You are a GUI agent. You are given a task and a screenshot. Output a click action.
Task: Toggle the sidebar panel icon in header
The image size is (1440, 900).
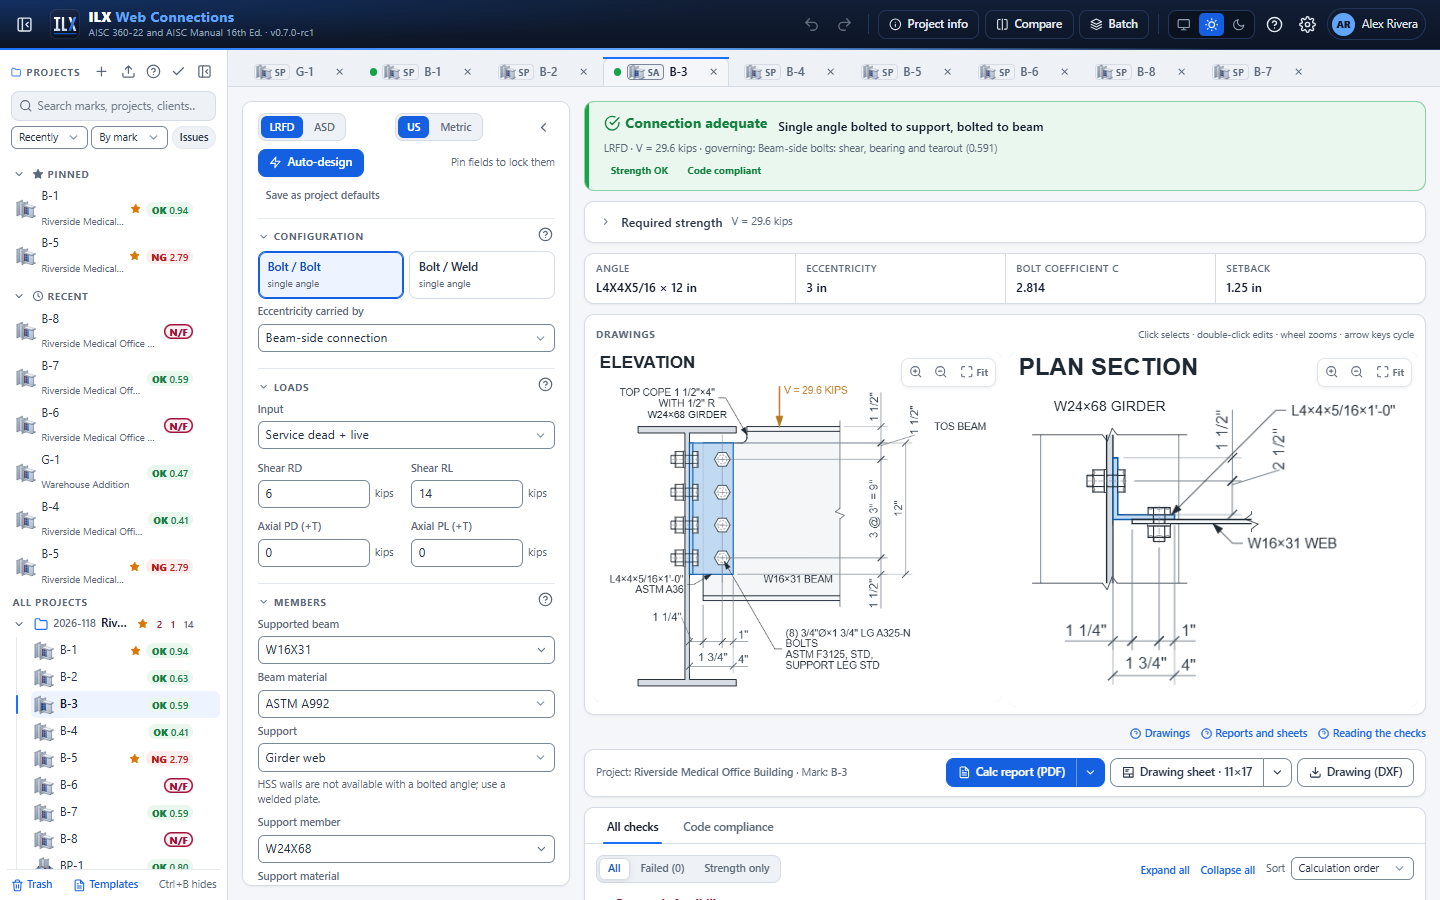tap(25, 24)
